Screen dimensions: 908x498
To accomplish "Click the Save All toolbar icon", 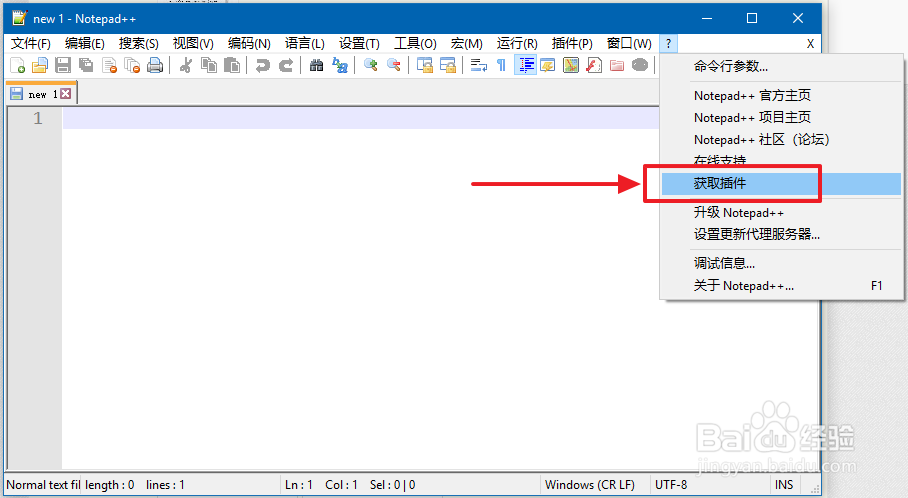I will [x=86, y=65].
